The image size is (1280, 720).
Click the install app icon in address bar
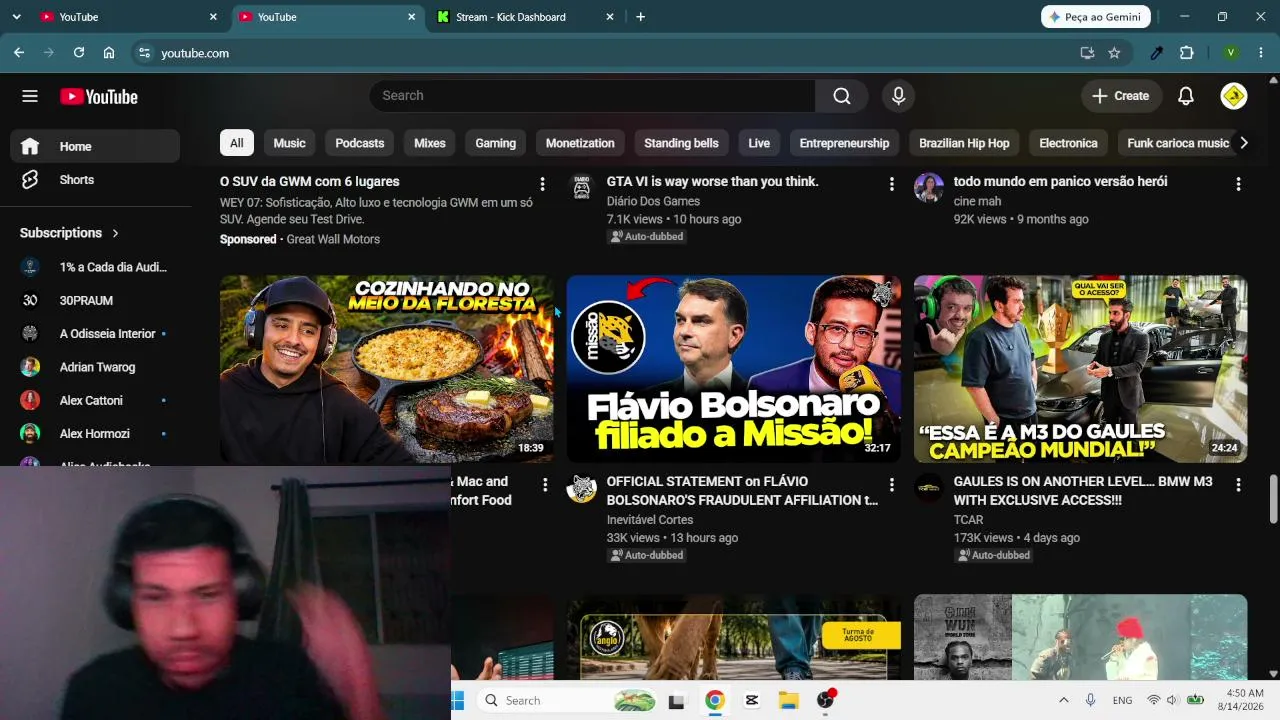click(x=1087, y=53)
